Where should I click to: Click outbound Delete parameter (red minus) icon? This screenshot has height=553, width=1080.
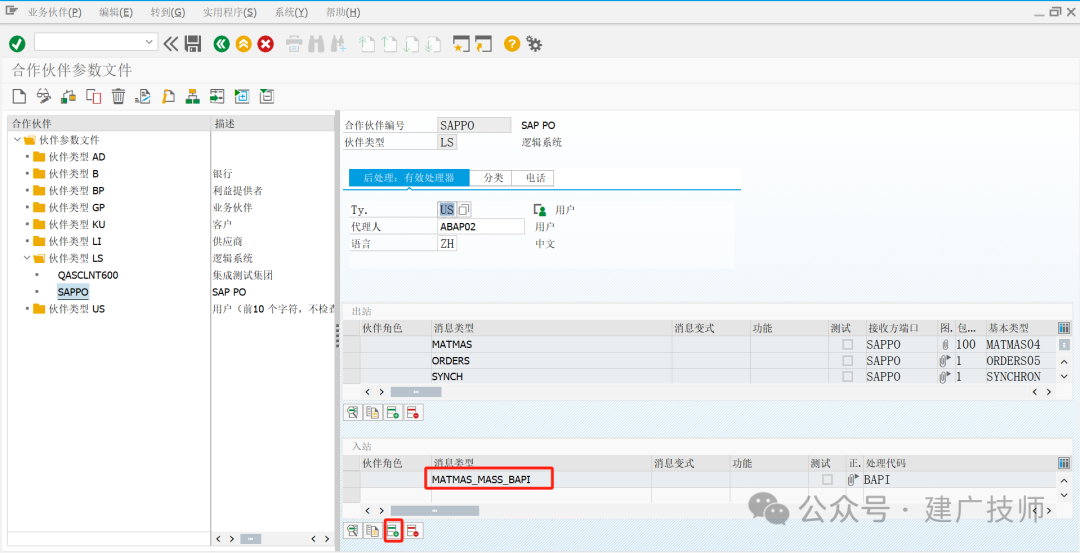click(413, 413)
